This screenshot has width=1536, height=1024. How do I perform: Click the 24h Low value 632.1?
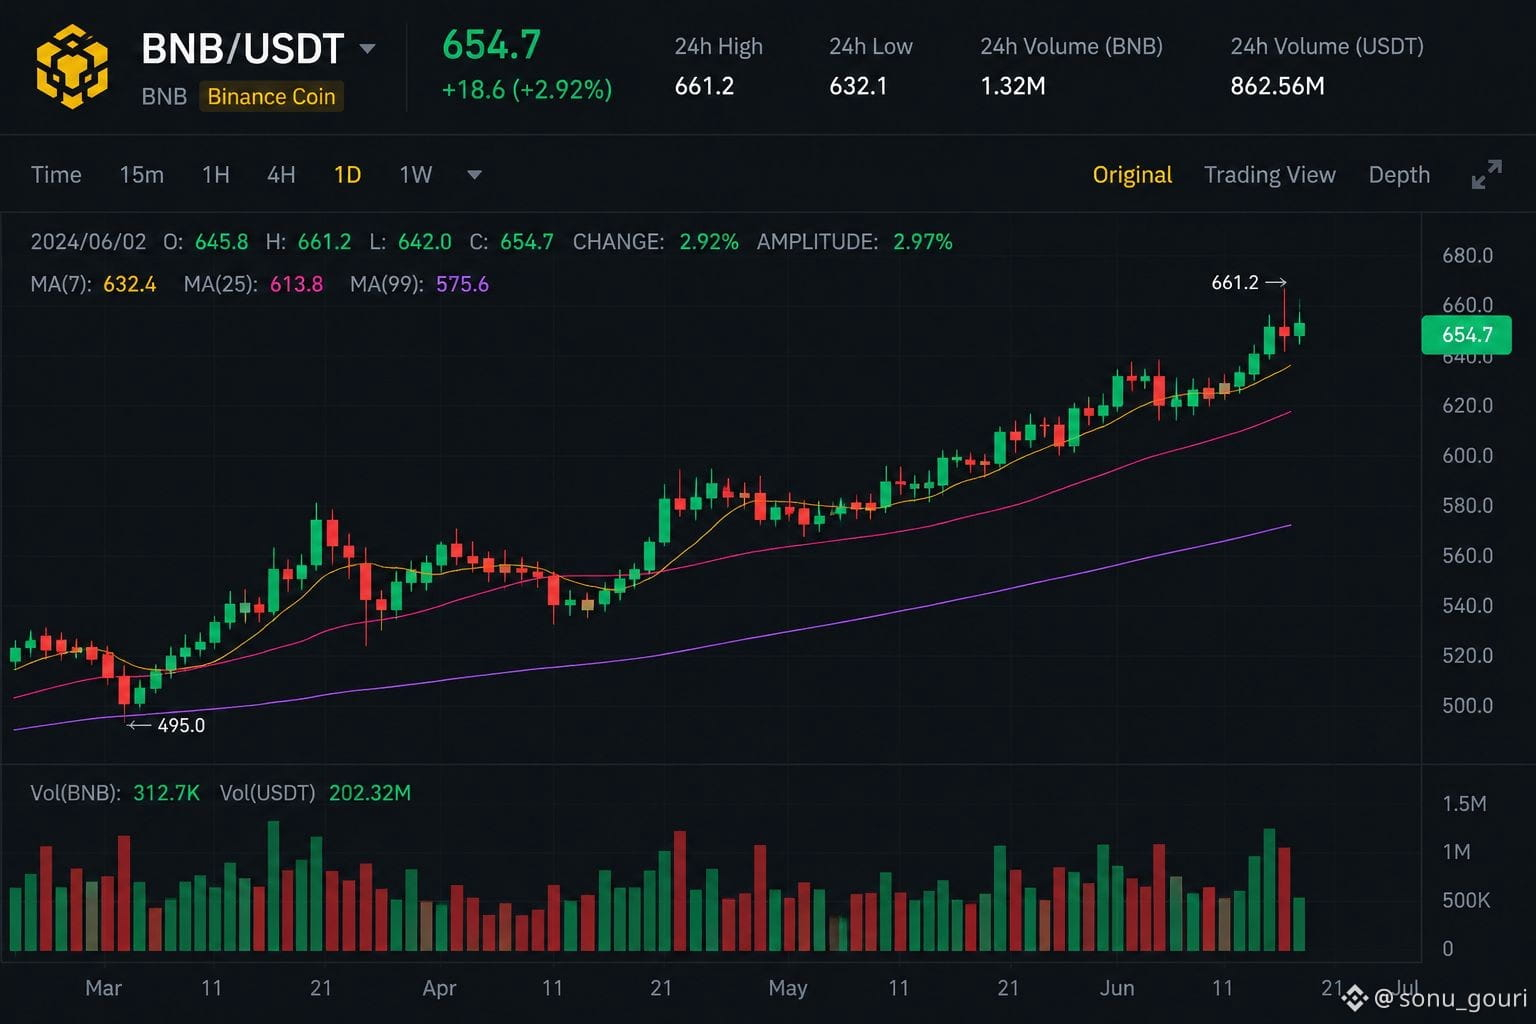click(x=858, y=86)
